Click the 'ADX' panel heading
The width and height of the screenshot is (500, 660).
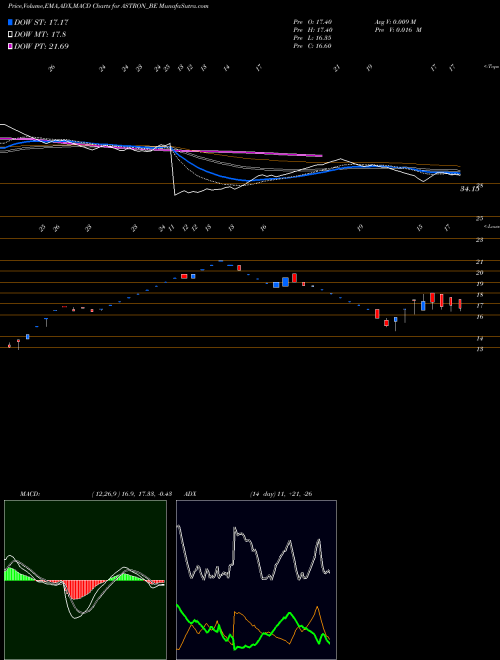point(190,494)
